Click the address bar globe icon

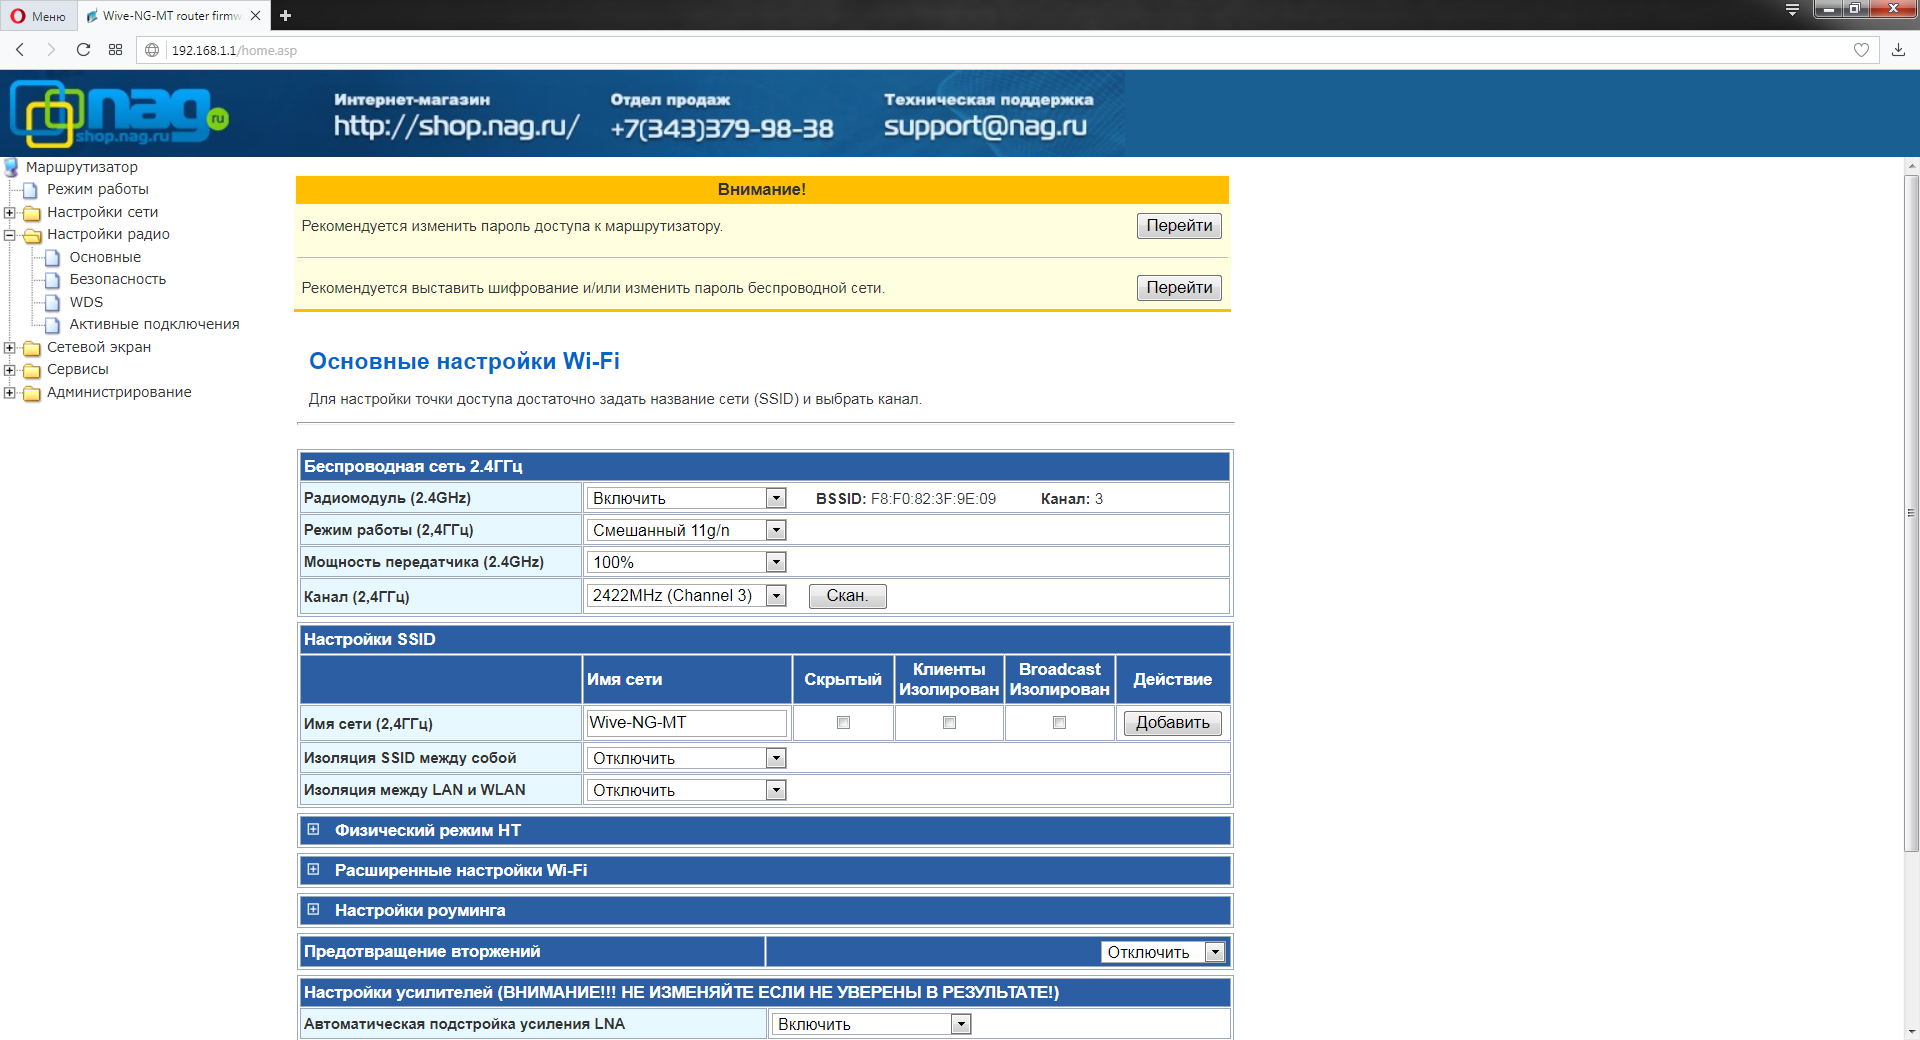(152, 50)
